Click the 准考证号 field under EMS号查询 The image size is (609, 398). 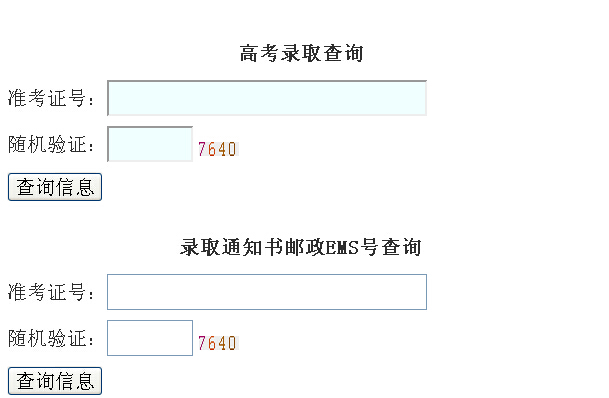(x=267, y=292)
